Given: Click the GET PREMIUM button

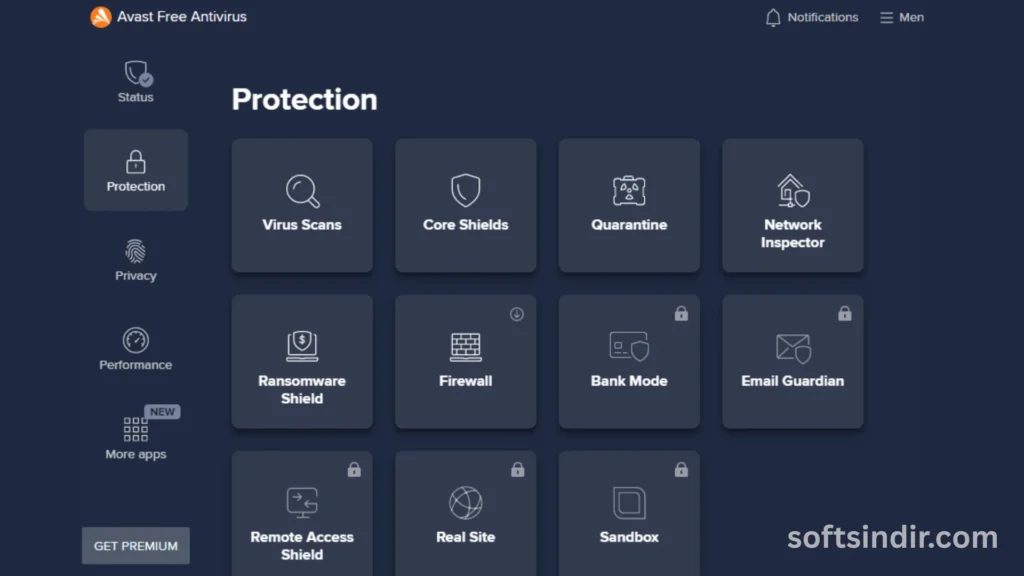Looking at the screenshot, I should click(136, 546).
